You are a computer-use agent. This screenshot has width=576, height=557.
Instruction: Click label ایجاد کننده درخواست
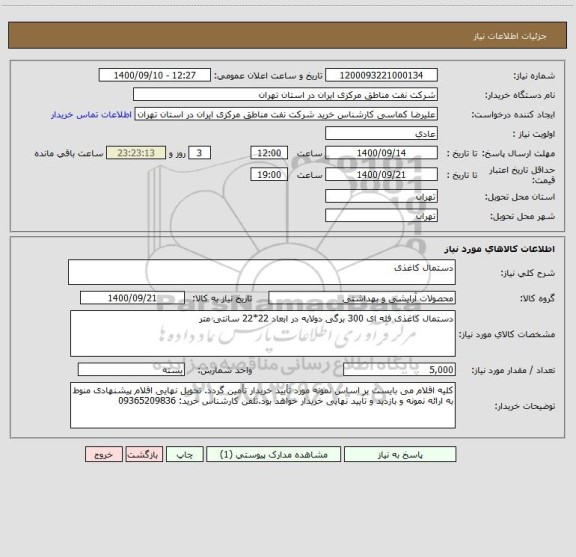tap(514, 115)
